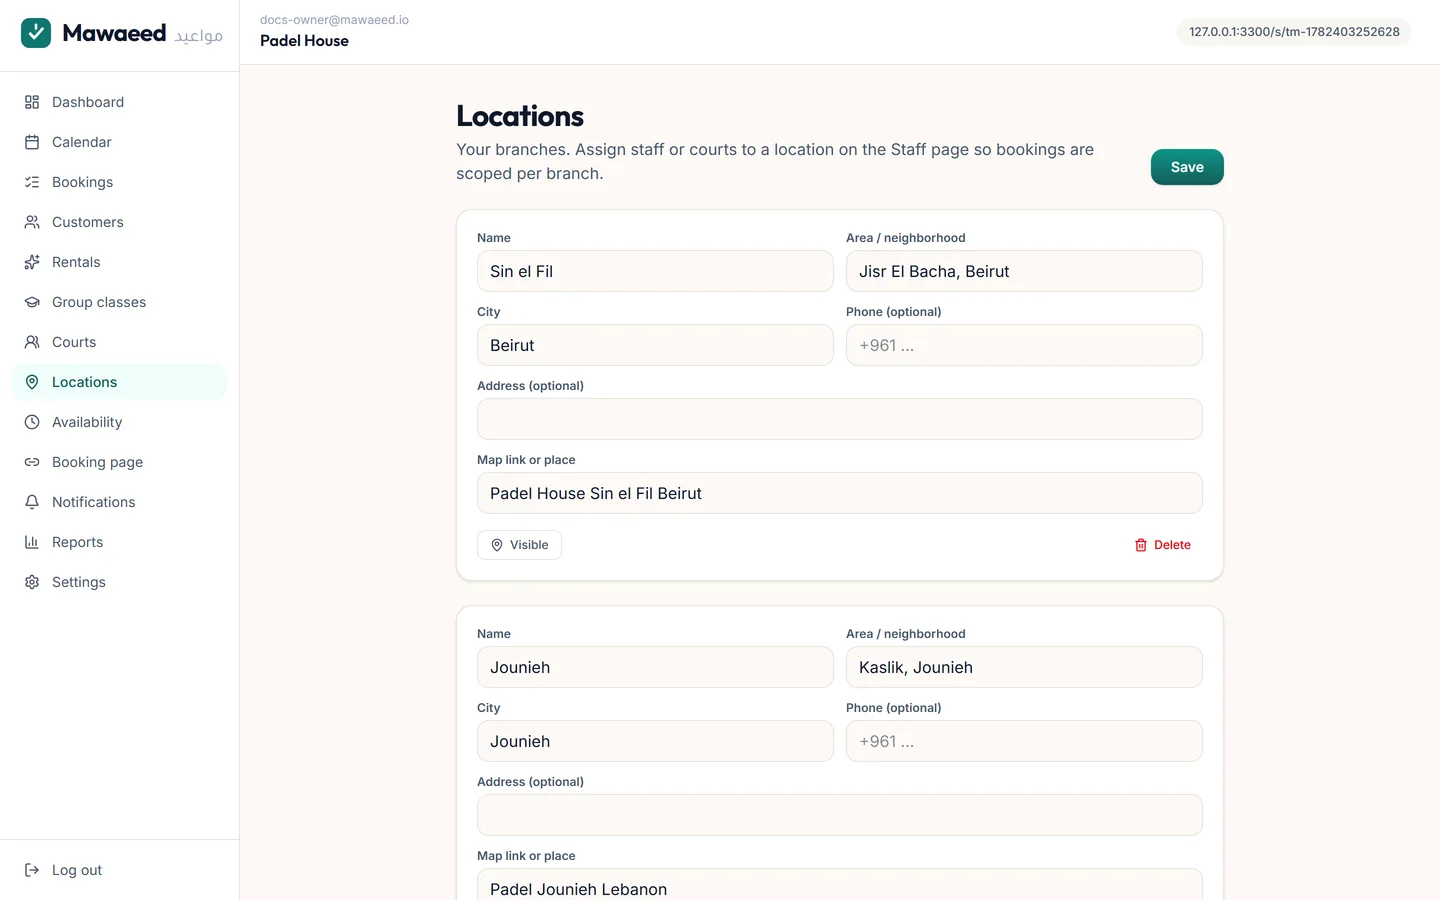Edit Name field containing Sin el Fil
The width and height of the screenshot is (1440, 900).
point(655,271)
